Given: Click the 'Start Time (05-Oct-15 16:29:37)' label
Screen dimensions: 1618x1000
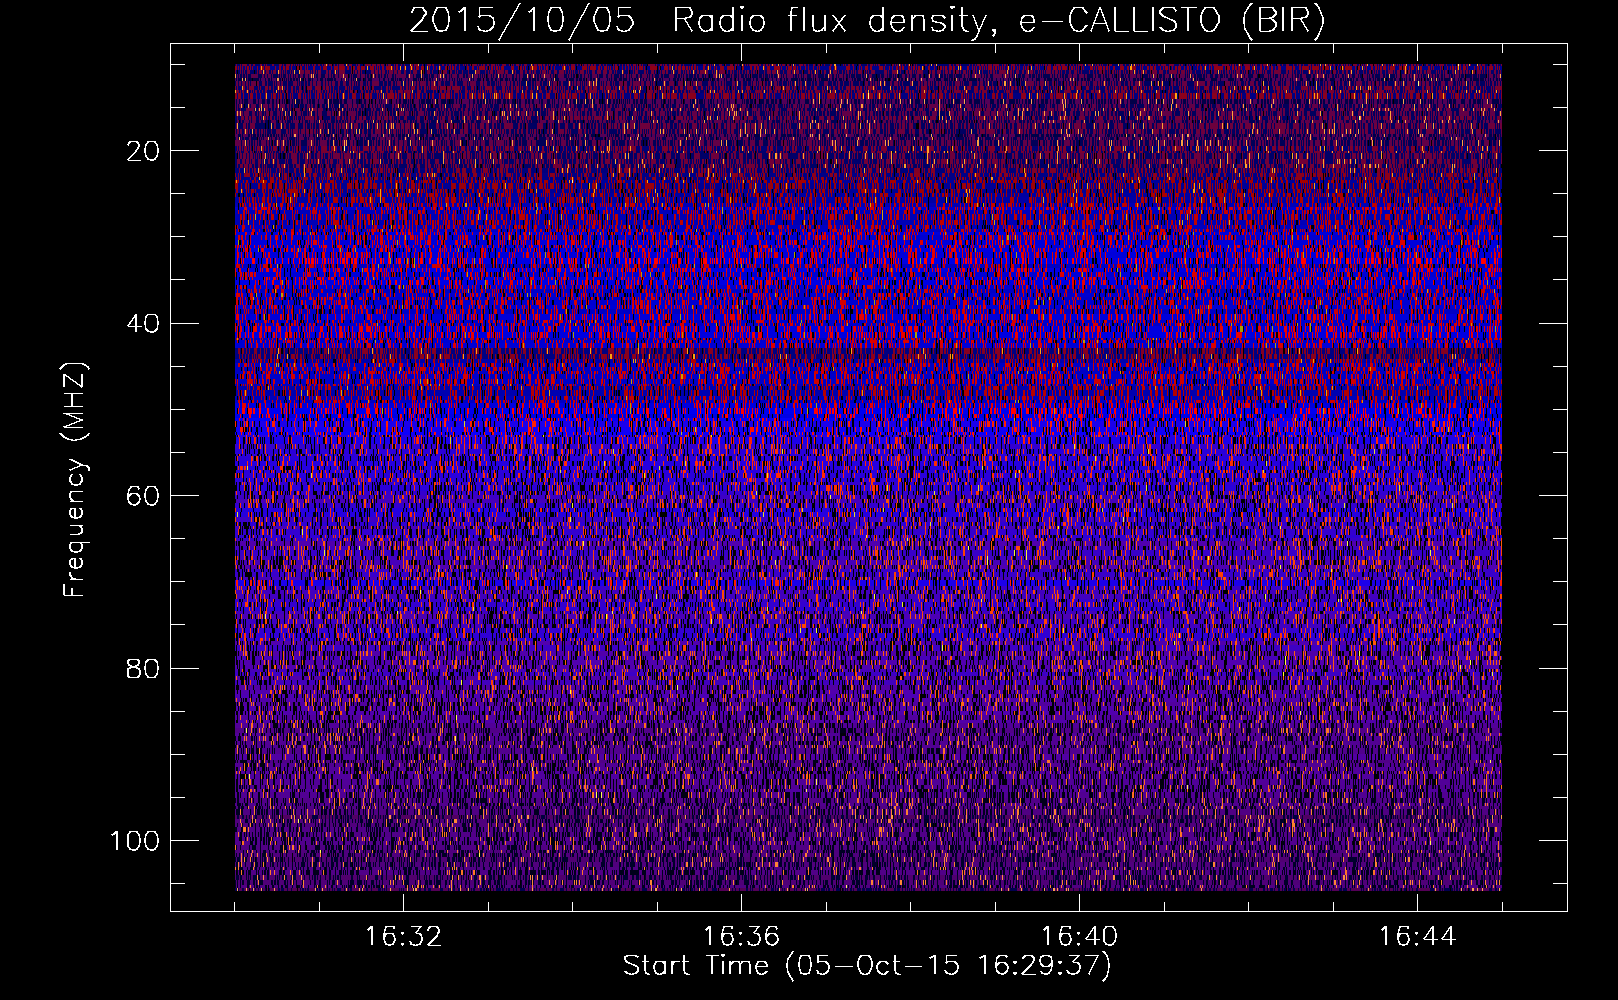Looking at the screenshot, I should click(x=867, y=966).
